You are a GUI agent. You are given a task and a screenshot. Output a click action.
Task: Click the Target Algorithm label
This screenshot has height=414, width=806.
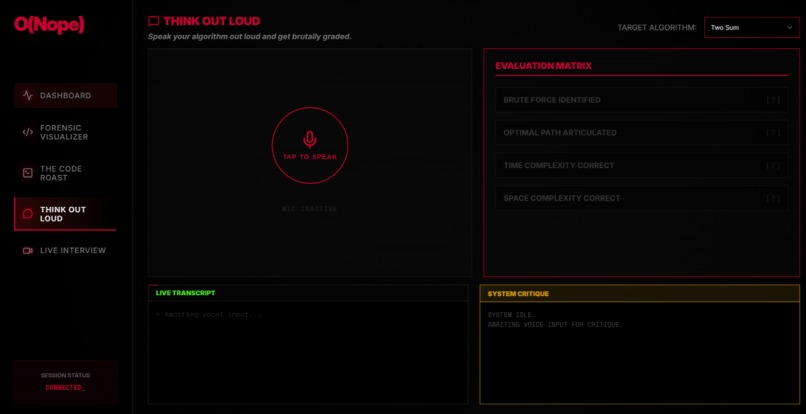click(x=657, y=28)
